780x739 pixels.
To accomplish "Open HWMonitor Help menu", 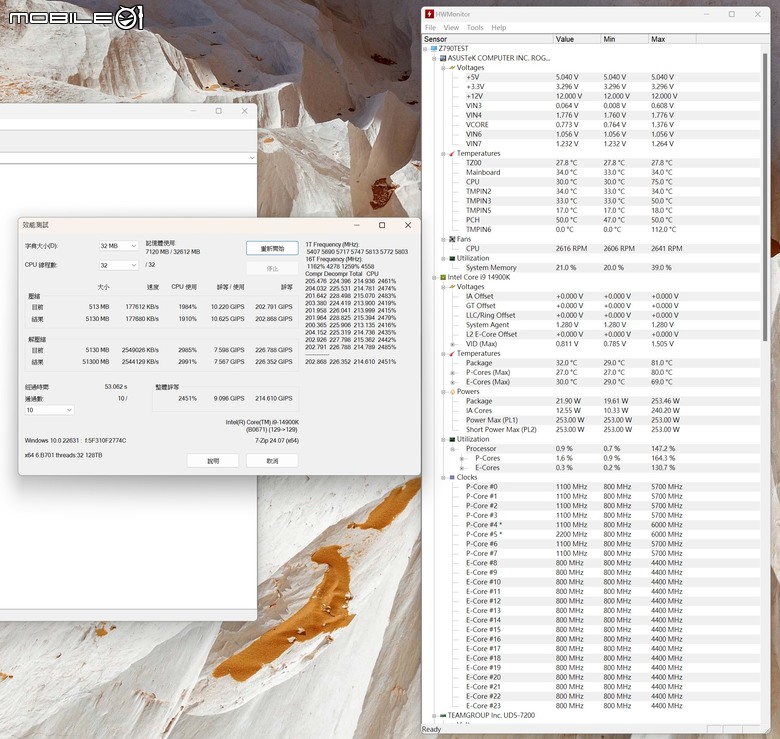I will 499,27.
